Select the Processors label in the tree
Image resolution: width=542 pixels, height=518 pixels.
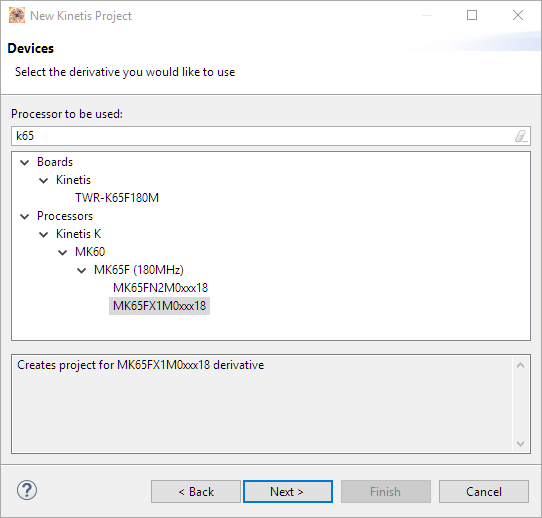(65, 216)
